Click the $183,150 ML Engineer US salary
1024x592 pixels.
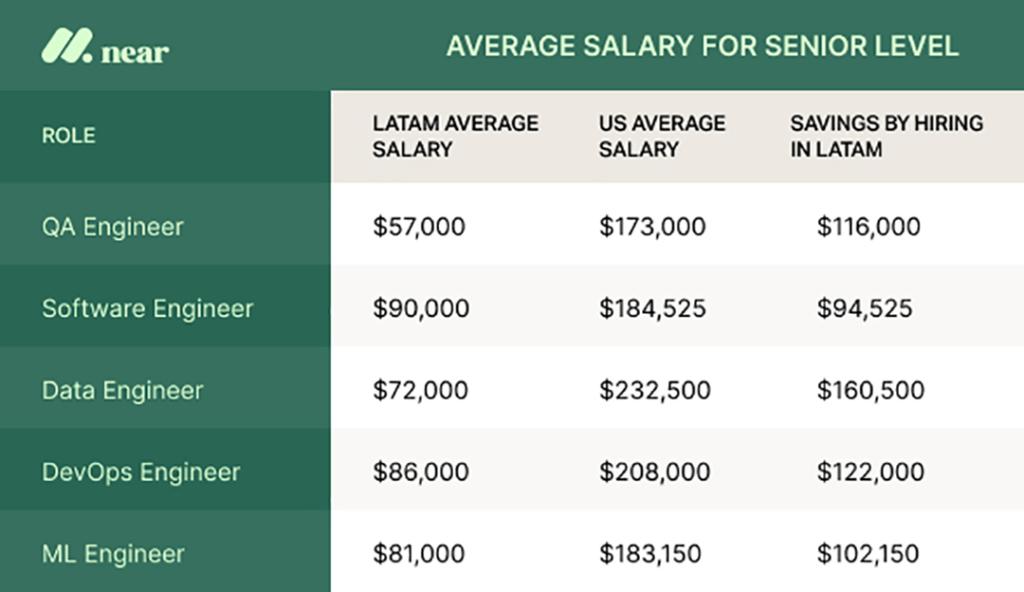650,554
